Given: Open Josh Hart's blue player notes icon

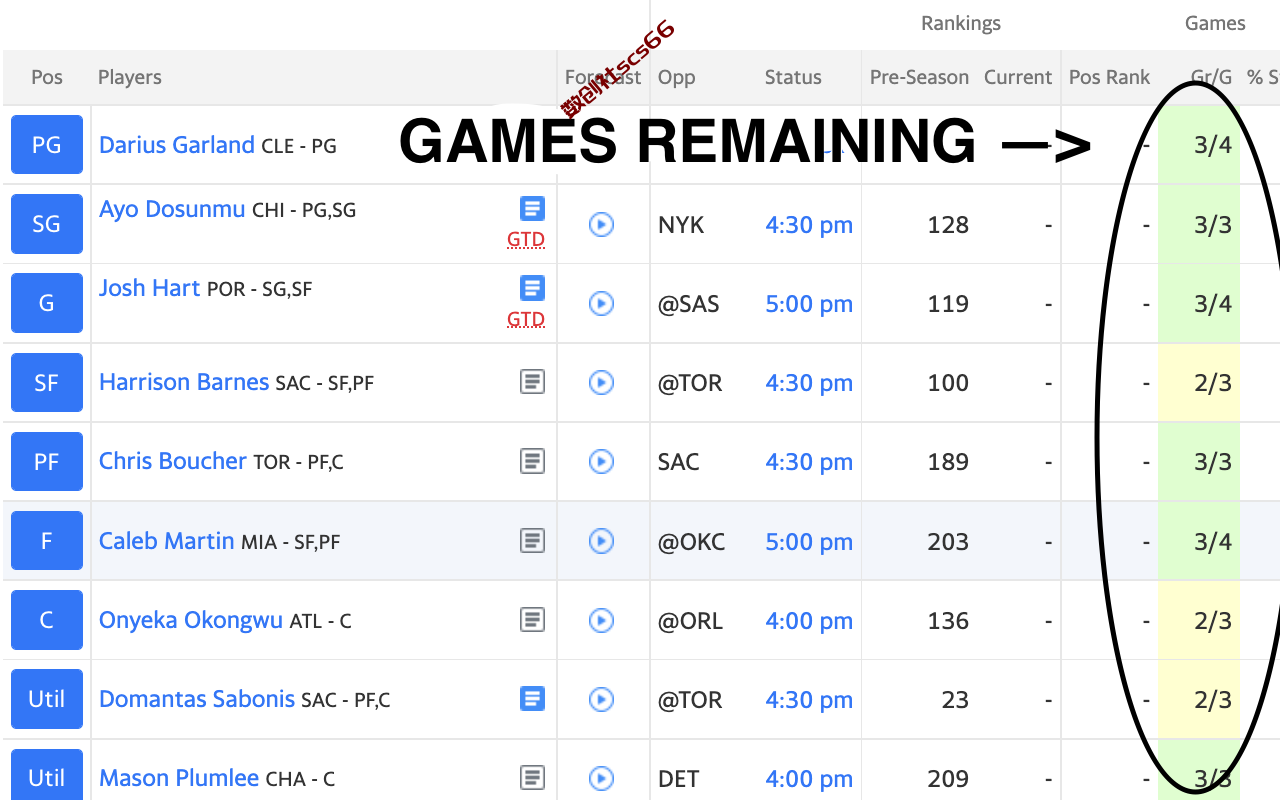Looking at the screenshot, I should (x=533, y=289).
